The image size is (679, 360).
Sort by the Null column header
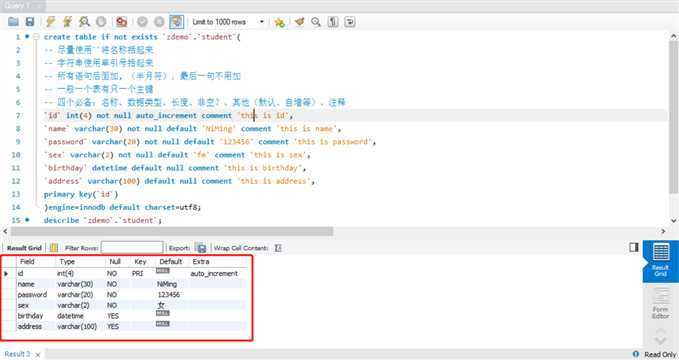pyautogui.click(x=115, y=262)
